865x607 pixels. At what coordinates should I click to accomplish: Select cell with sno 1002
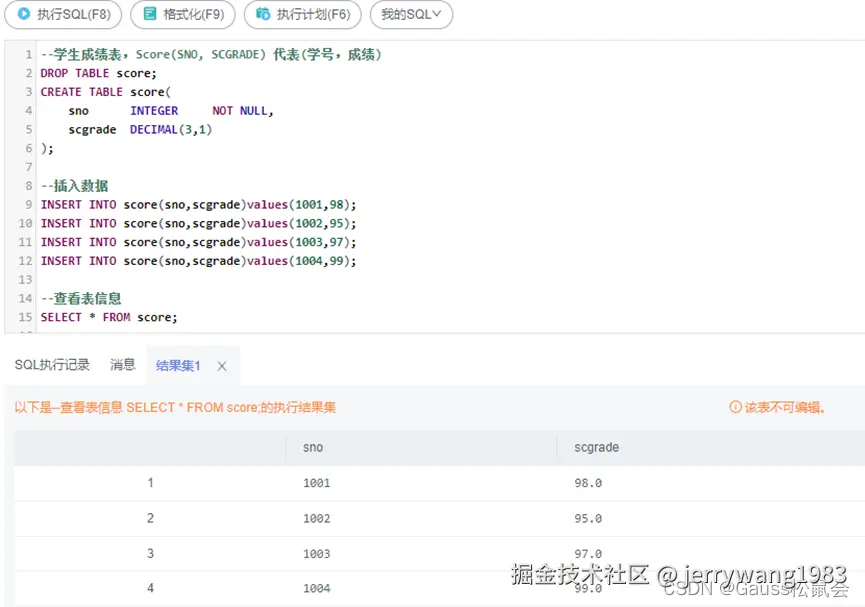click(317, 519)
